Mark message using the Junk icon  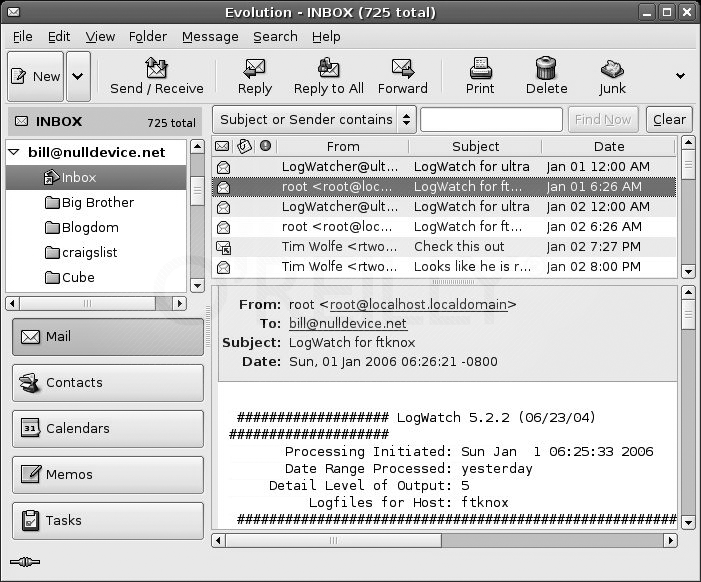pyautogui.click(x=612, y=69)
